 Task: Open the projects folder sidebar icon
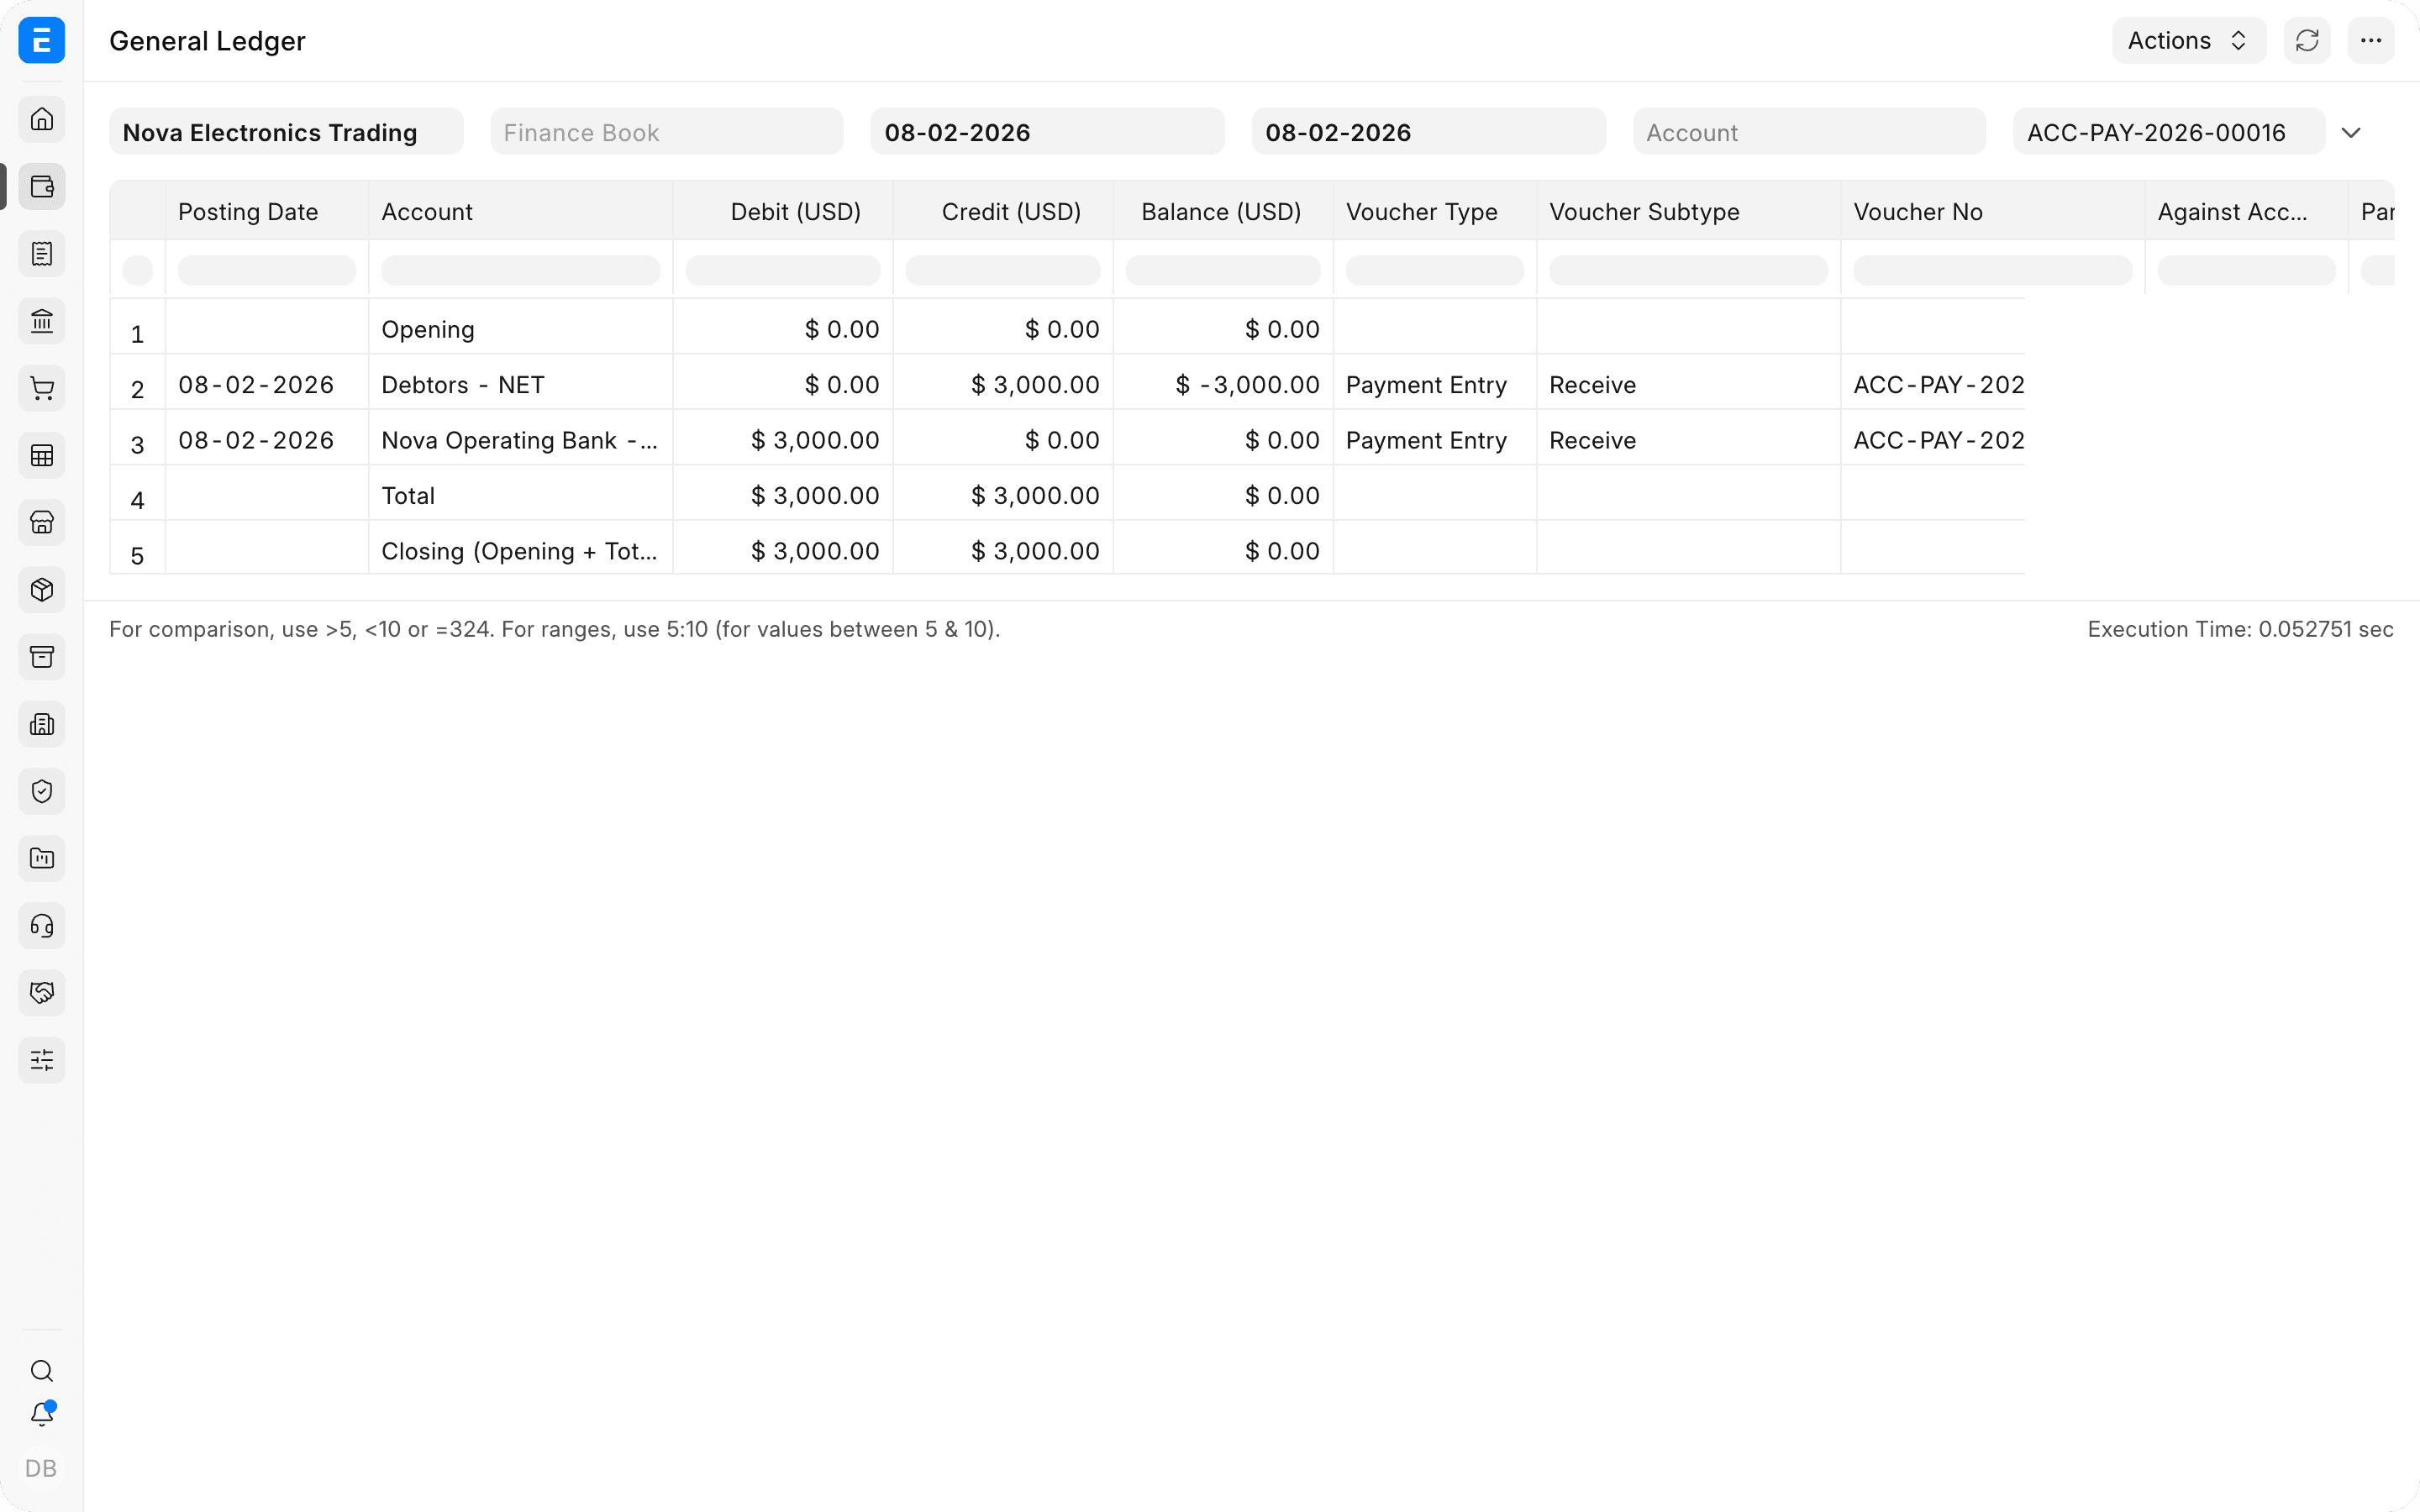point(42,859)
